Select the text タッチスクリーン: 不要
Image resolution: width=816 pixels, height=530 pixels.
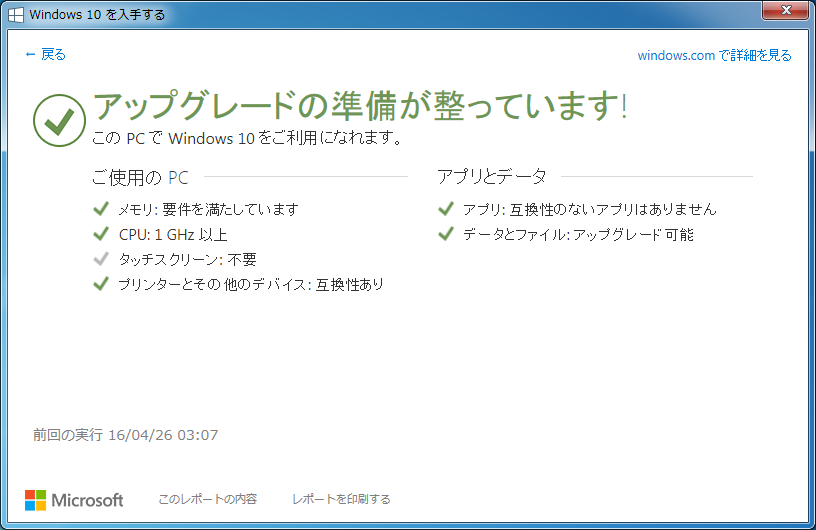coord(187,259)
